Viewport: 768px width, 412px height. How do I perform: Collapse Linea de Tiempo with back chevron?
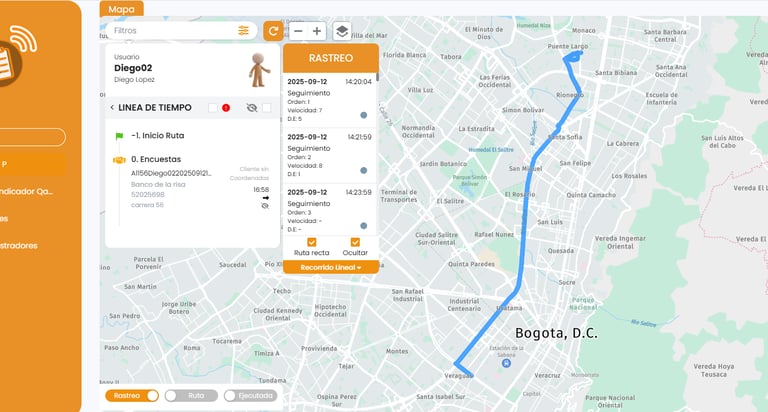[112, 107]
